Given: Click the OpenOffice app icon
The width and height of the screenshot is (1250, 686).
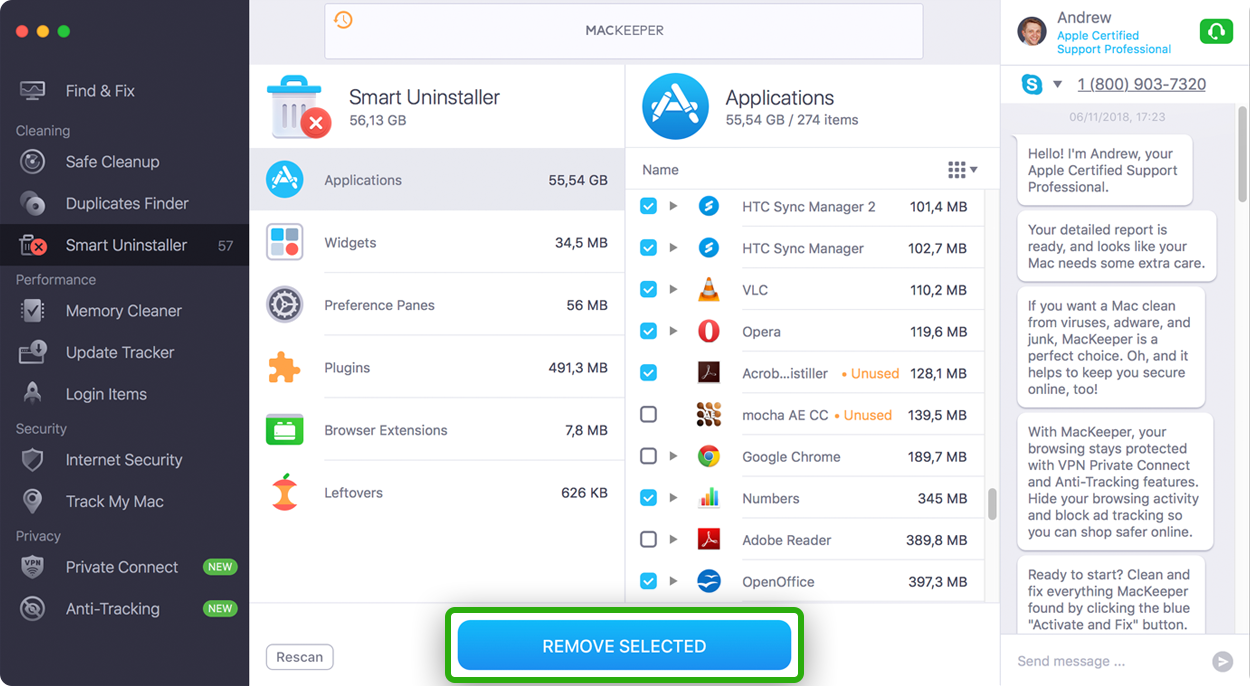Looking at the screenshot, I should tap(709, 581).
